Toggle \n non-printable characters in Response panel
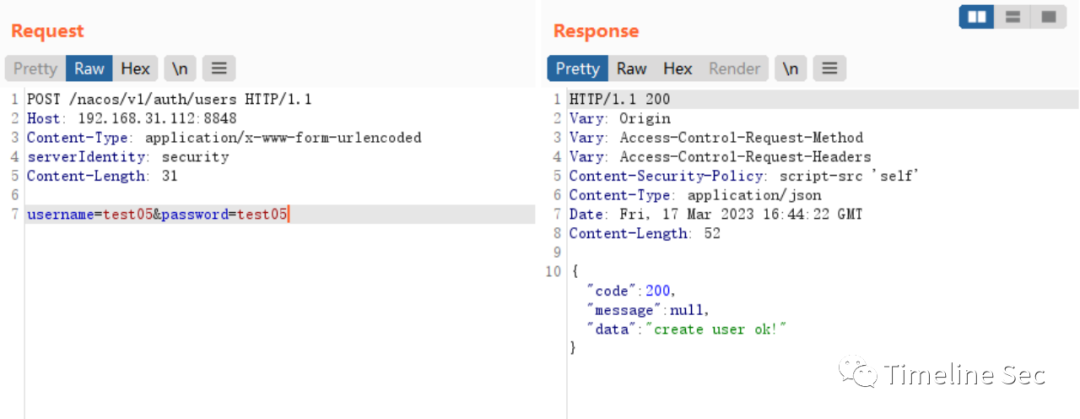1080x419 pixels. [791, 68]
